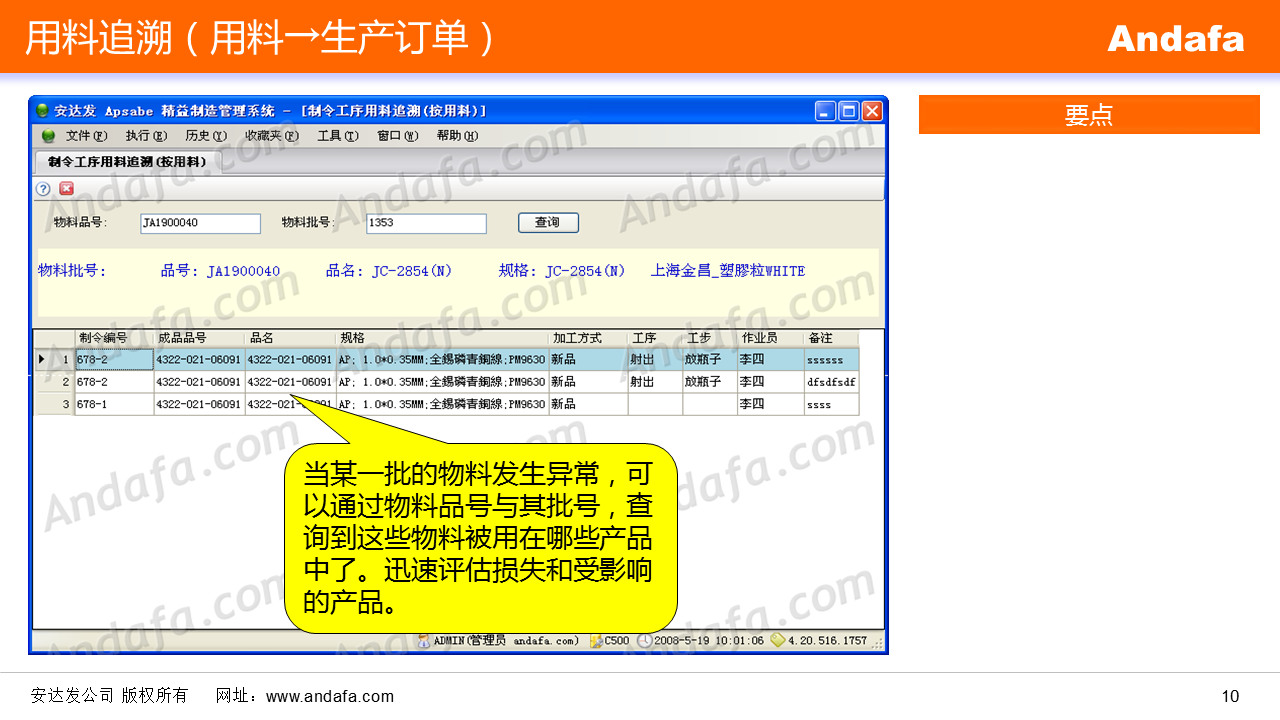Maximize the Apsabe application window

pos(848,111)
